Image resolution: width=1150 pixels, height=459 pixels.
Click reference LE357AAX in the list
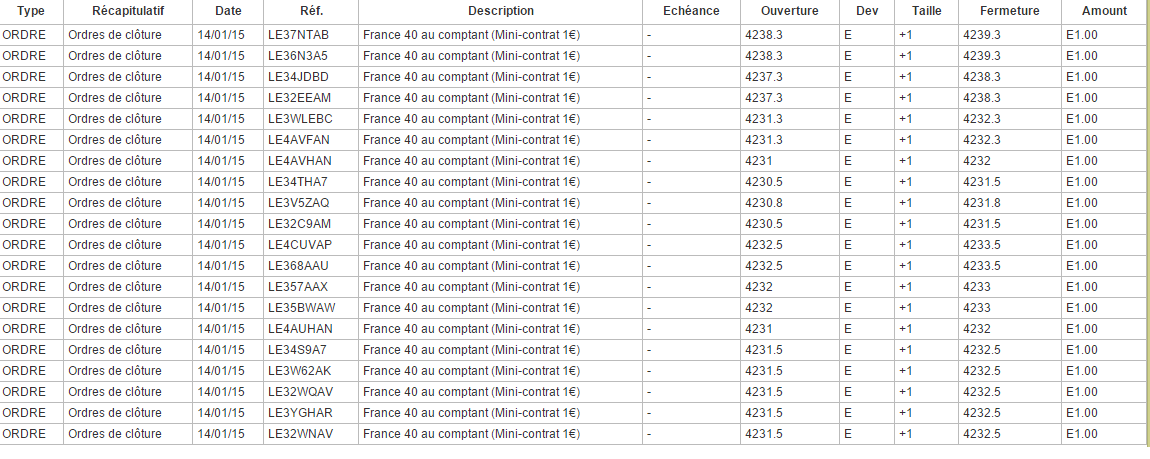coord(298,286)
